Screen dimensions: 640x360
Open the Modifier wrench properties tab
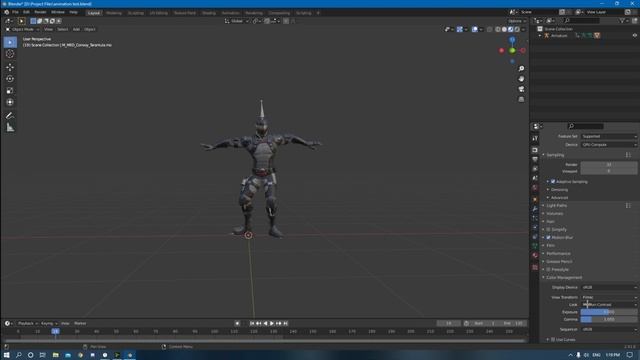[x=535, y=209]
